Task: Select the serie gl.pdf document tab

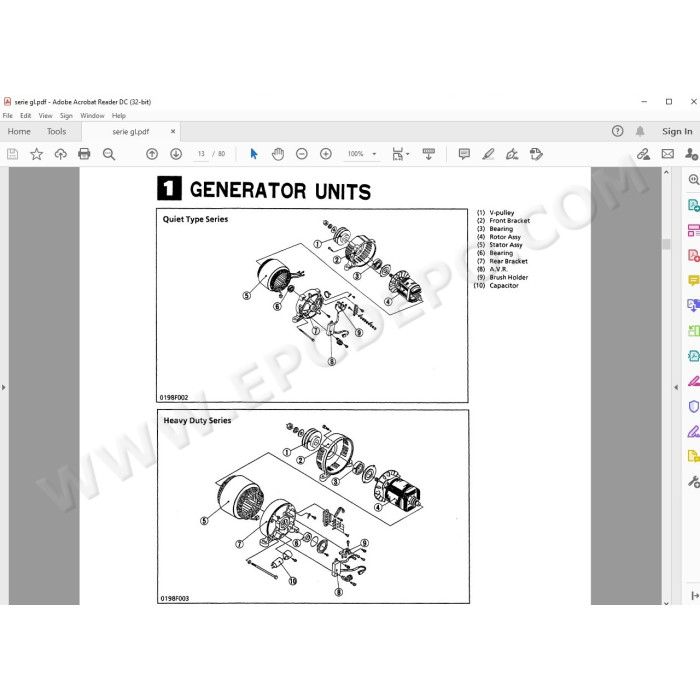Action: click(131, 132)
